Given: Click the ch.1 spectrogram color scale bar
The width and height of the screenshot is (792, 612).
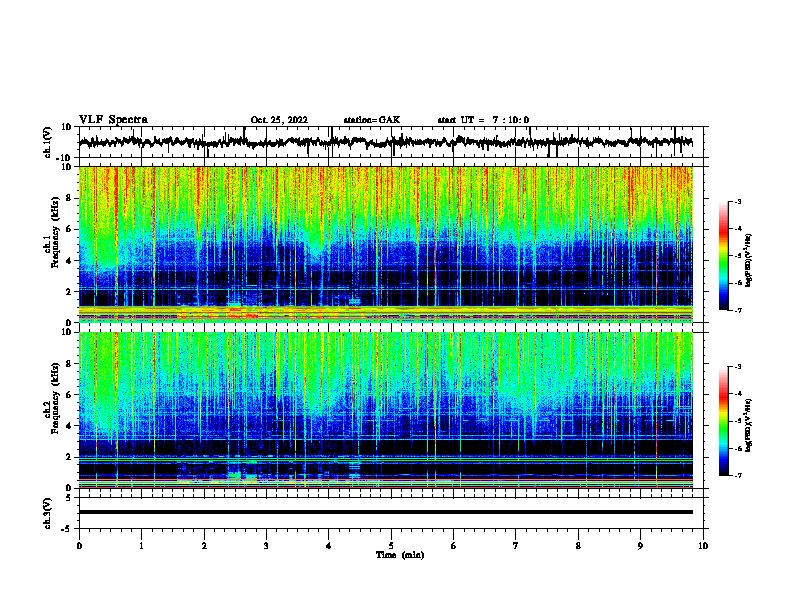Looking at the screenshot, I should (724, 256).
